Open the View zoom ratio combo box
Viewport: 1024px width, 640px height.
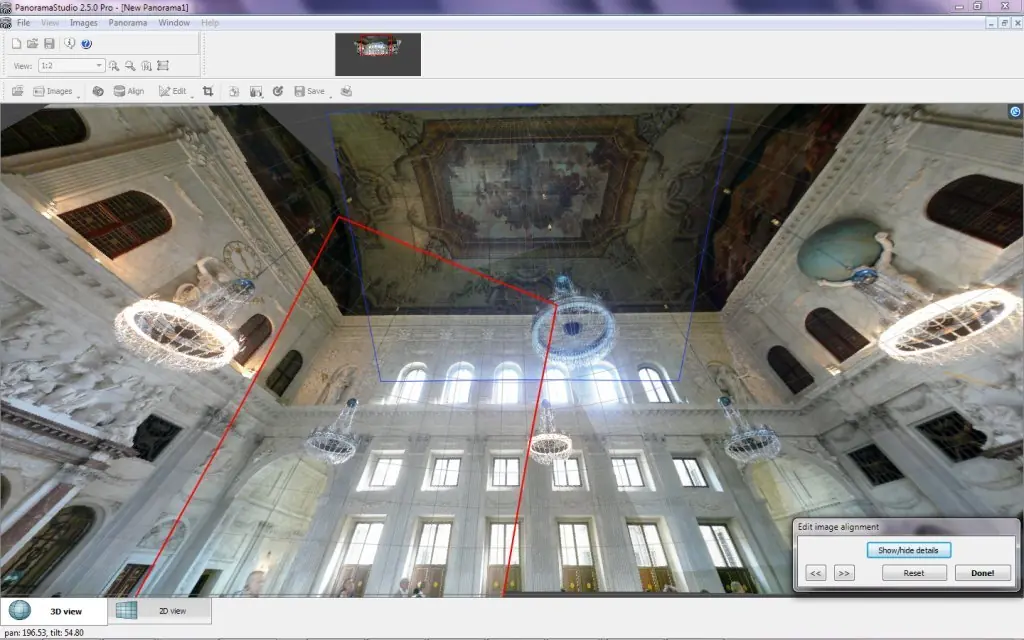tap(71, 65)
